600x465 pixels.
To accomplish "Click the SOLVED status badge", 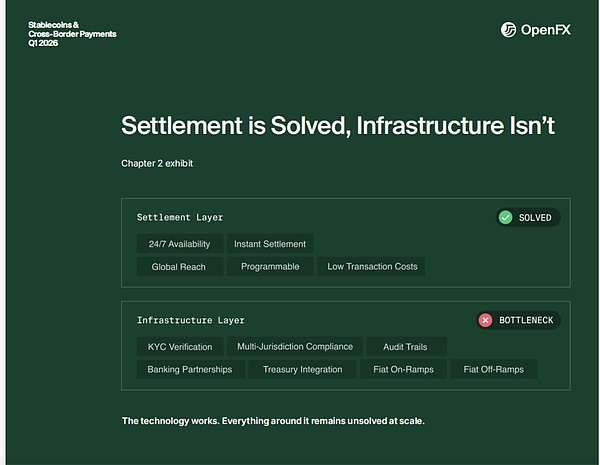I will pos(528,217).
